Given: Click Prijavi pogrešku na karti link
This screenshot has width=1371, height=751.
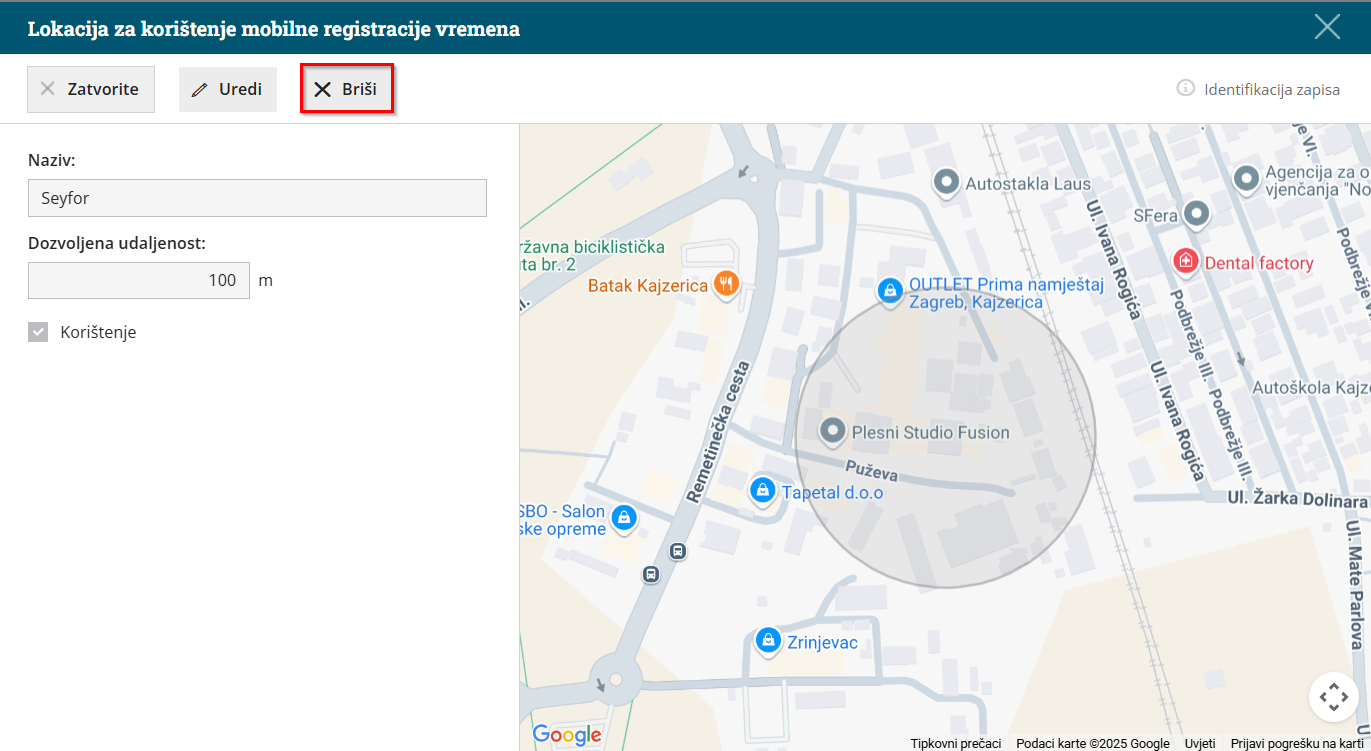Looking at the screenshot, I should pos(1297,743).
